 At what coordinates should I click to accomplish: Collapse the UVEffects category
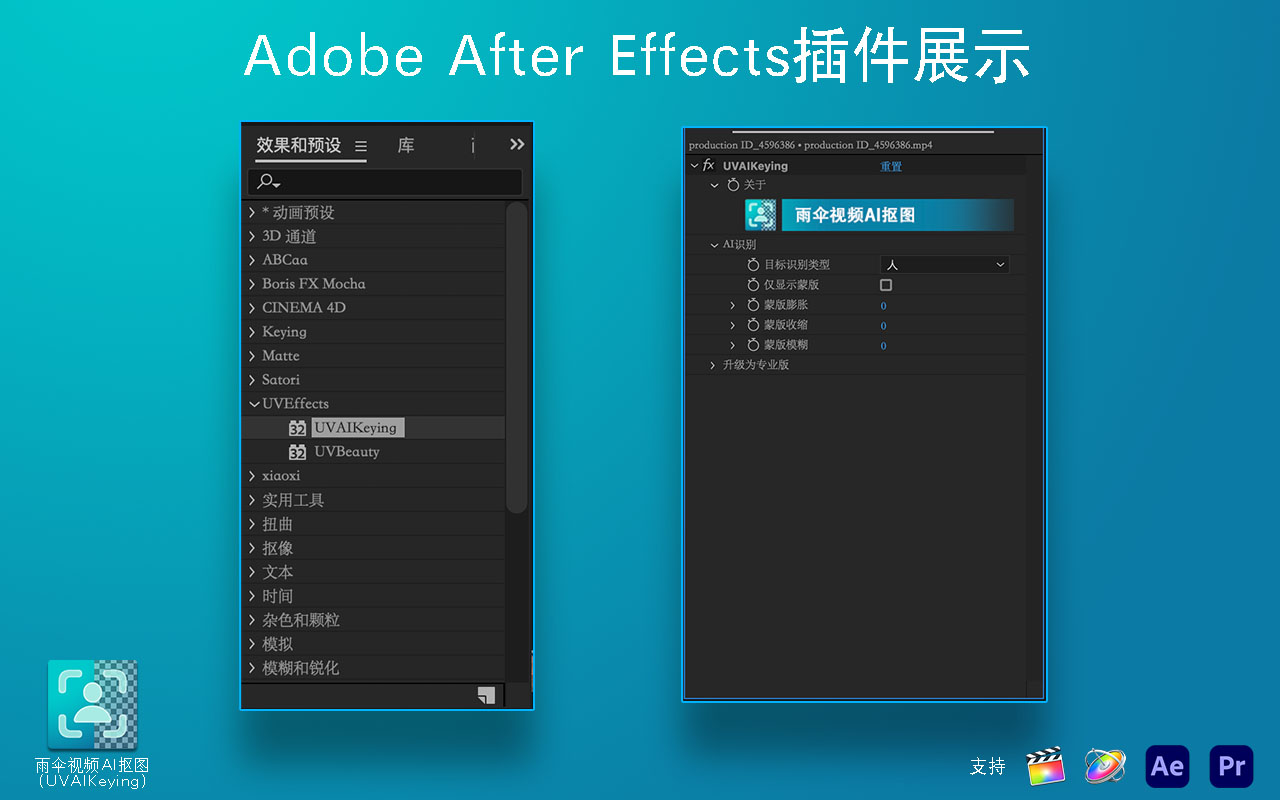click(x=253, y=404)
